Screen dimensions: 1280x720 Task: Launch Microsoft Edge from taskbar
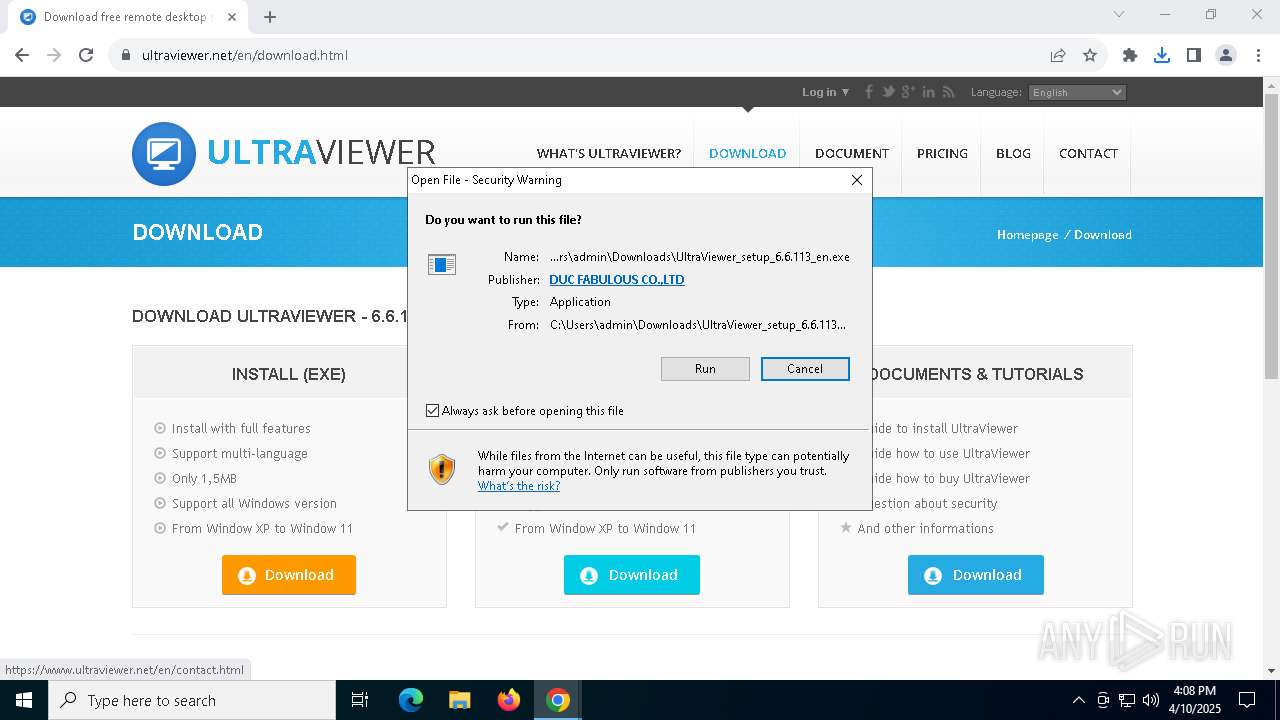(411, 700)
